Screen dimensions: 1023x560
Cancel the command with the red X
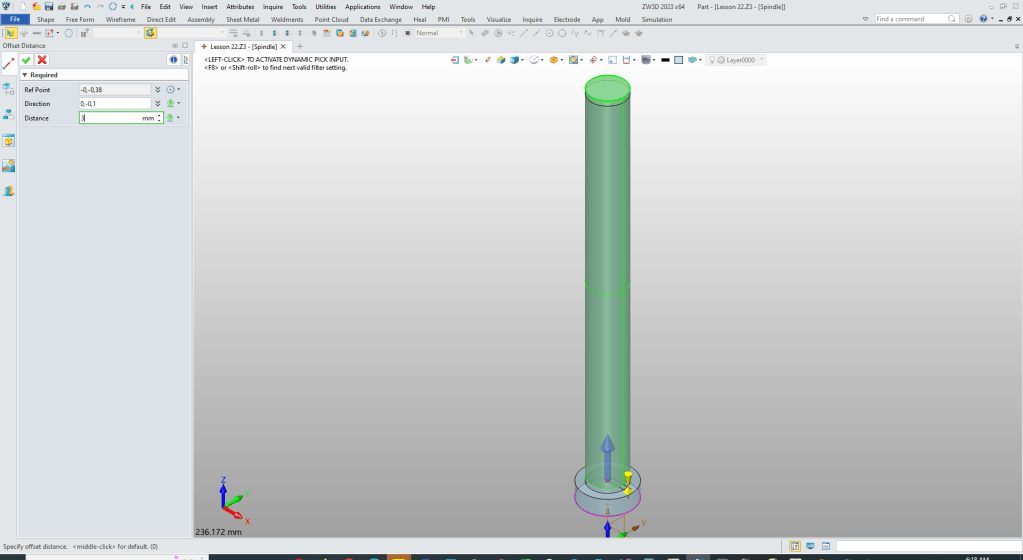pos(42,60)
